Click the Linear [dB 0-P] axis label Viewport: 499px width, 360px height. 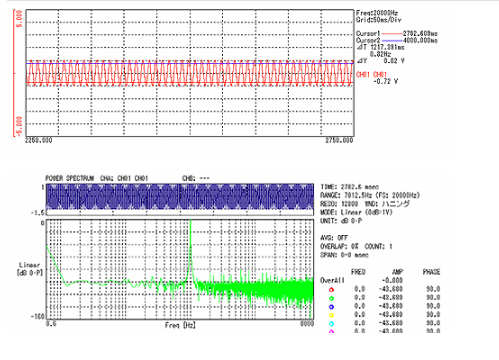[x=30, y=269]
